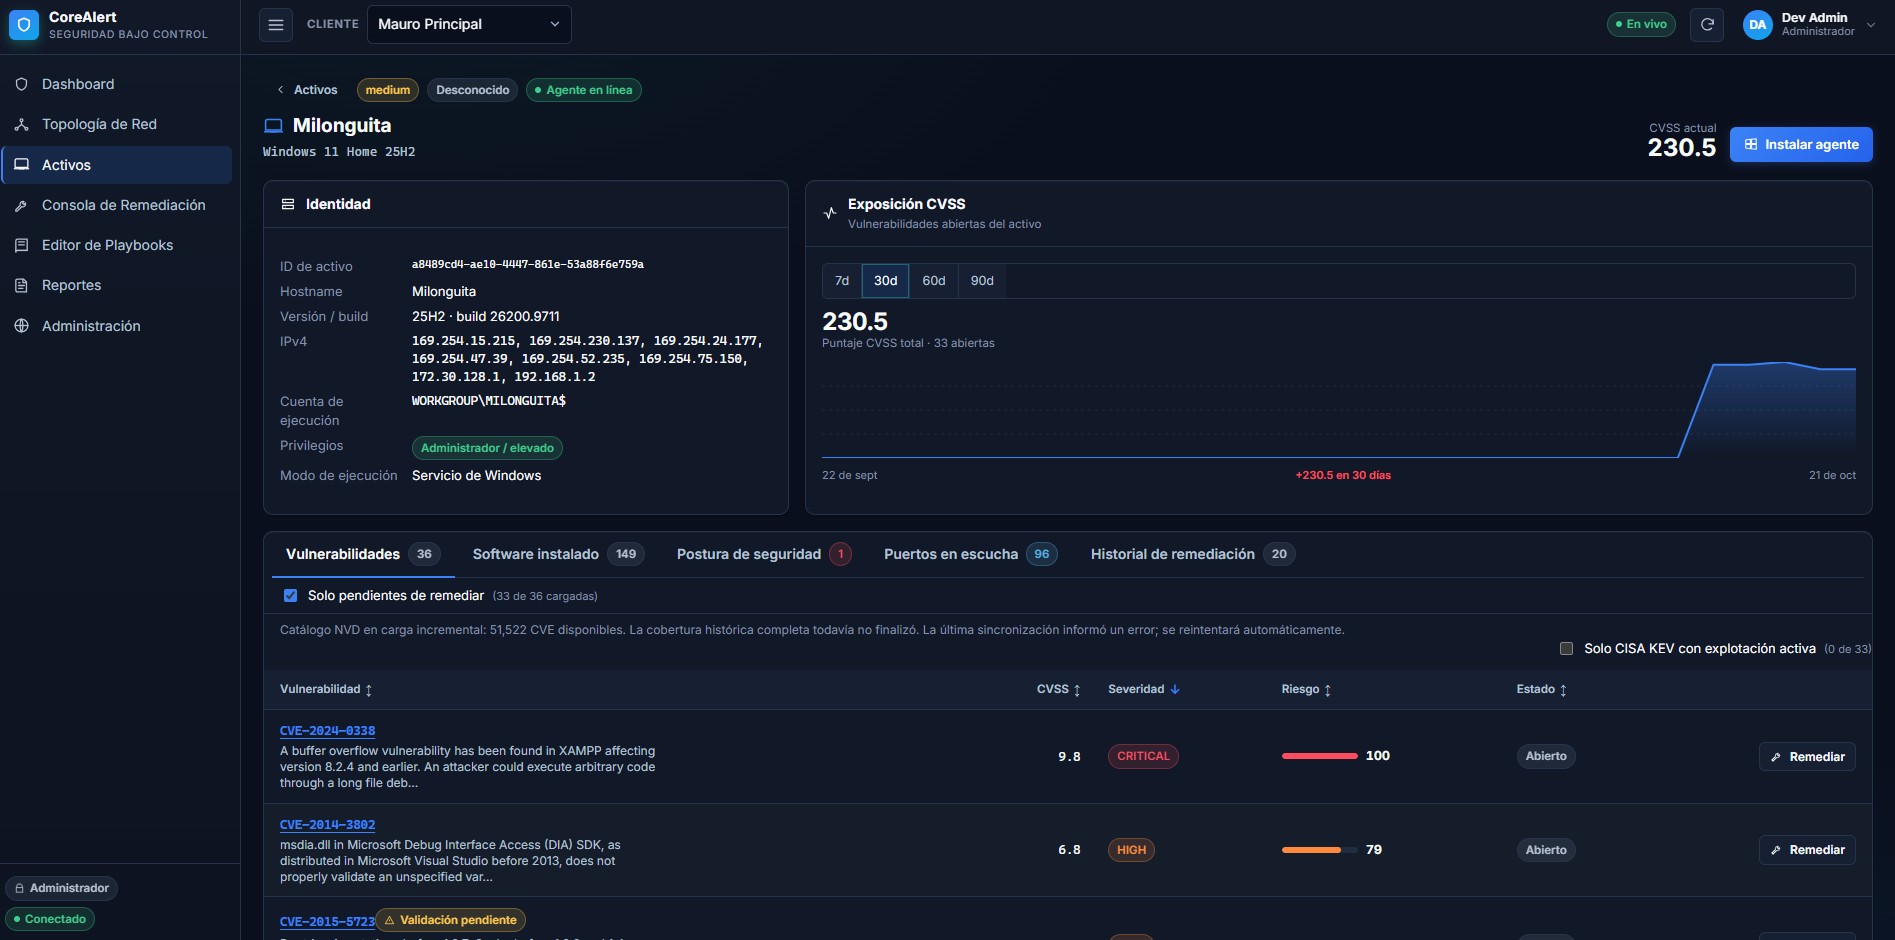The image size is (1895, 940).
Task: Select the Vulnerabilidades tab
Action: (x=363, y=554)
